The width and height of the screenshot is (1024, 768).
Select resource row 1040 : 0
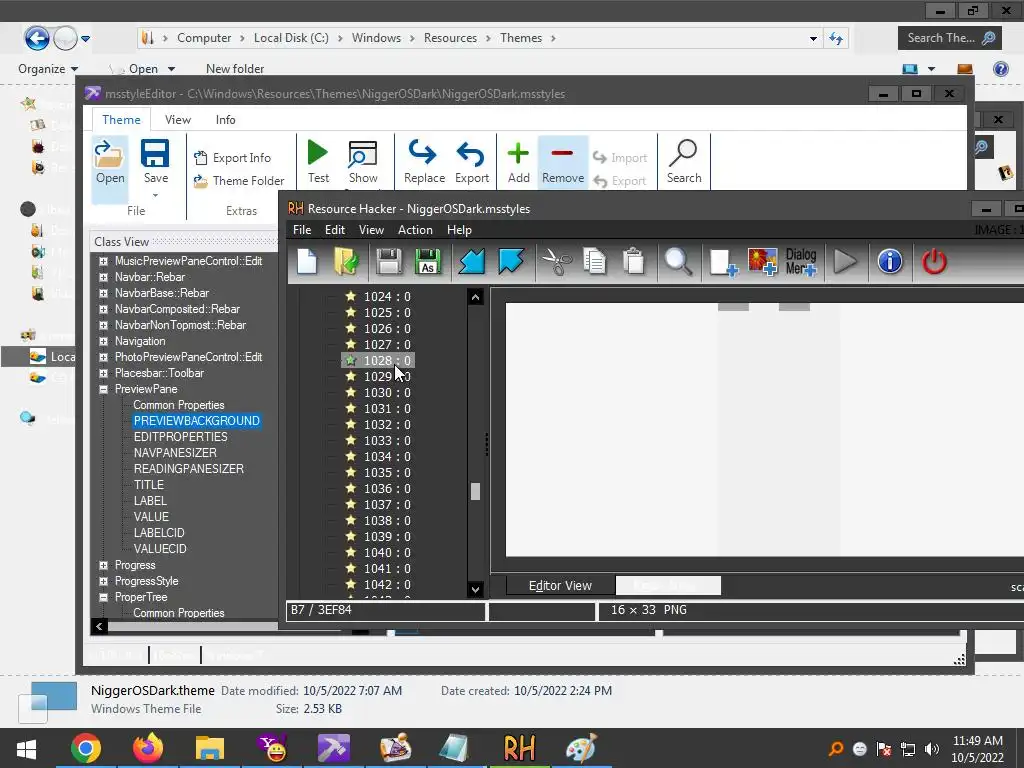387,552
